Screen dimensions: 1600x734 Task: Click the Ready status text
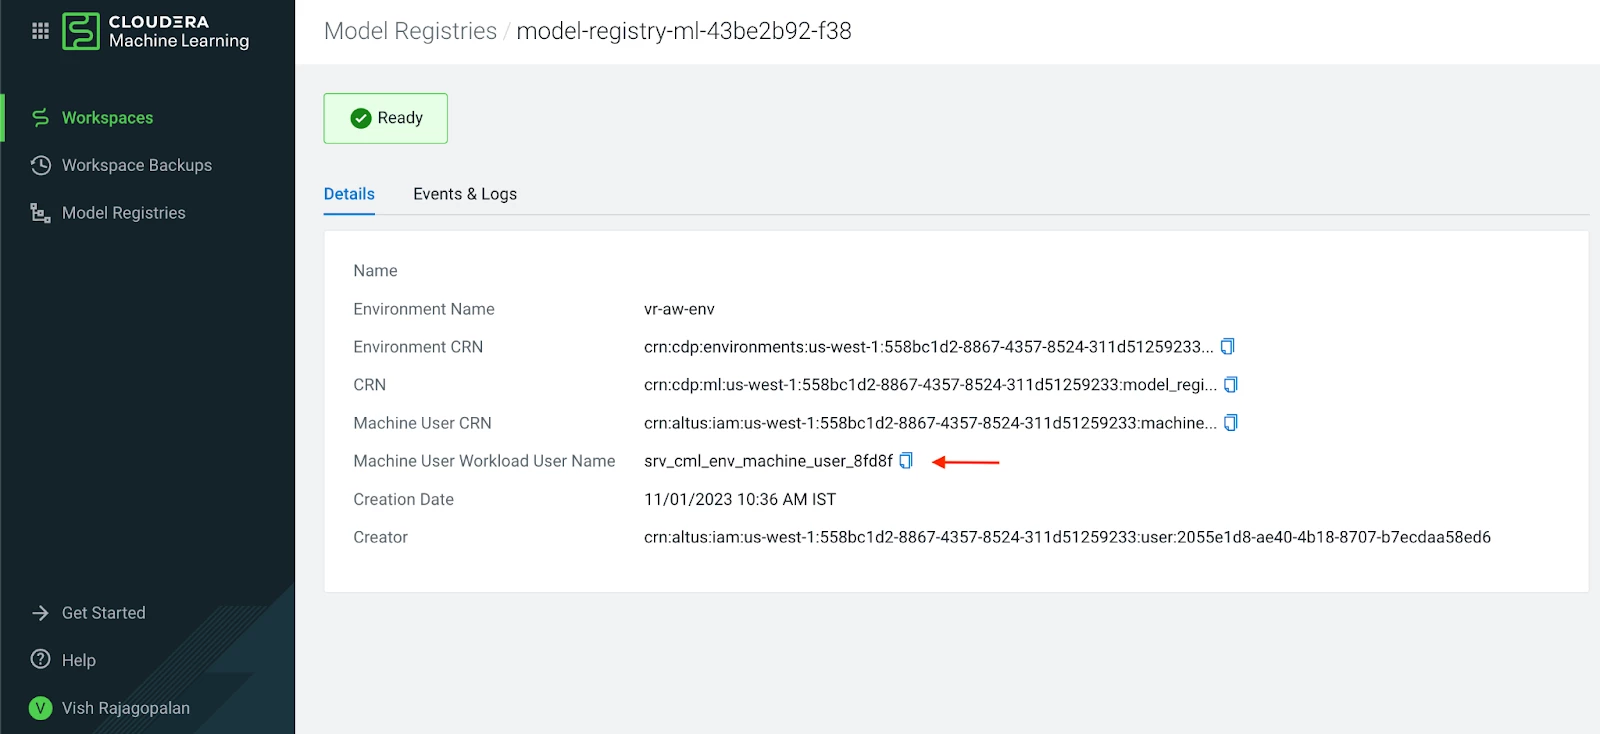coord(400,118)
